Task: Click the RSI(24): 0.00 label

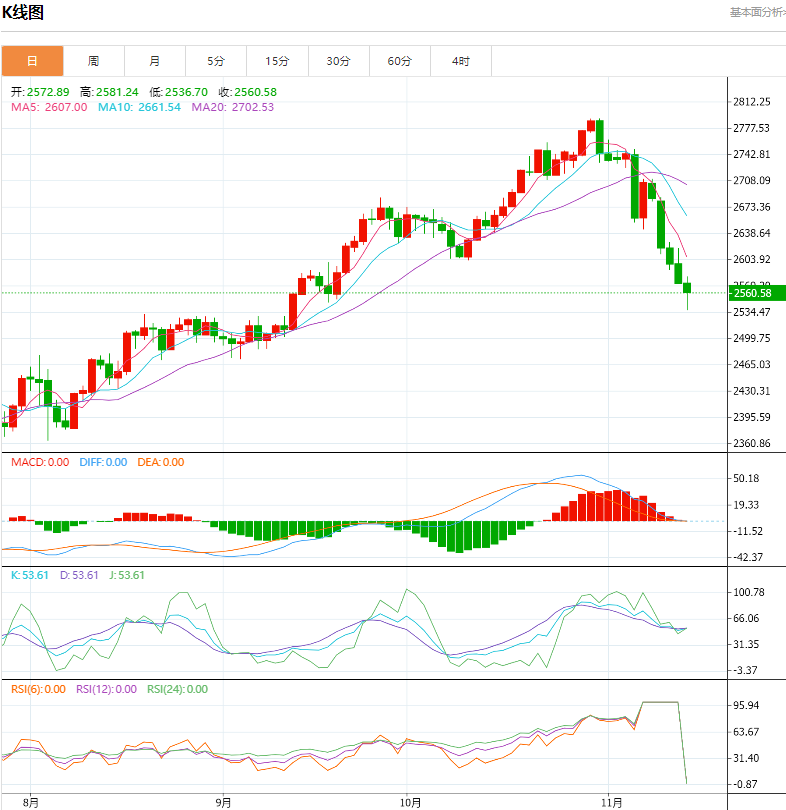Action: pyautogui.click(x=177, y=689)
